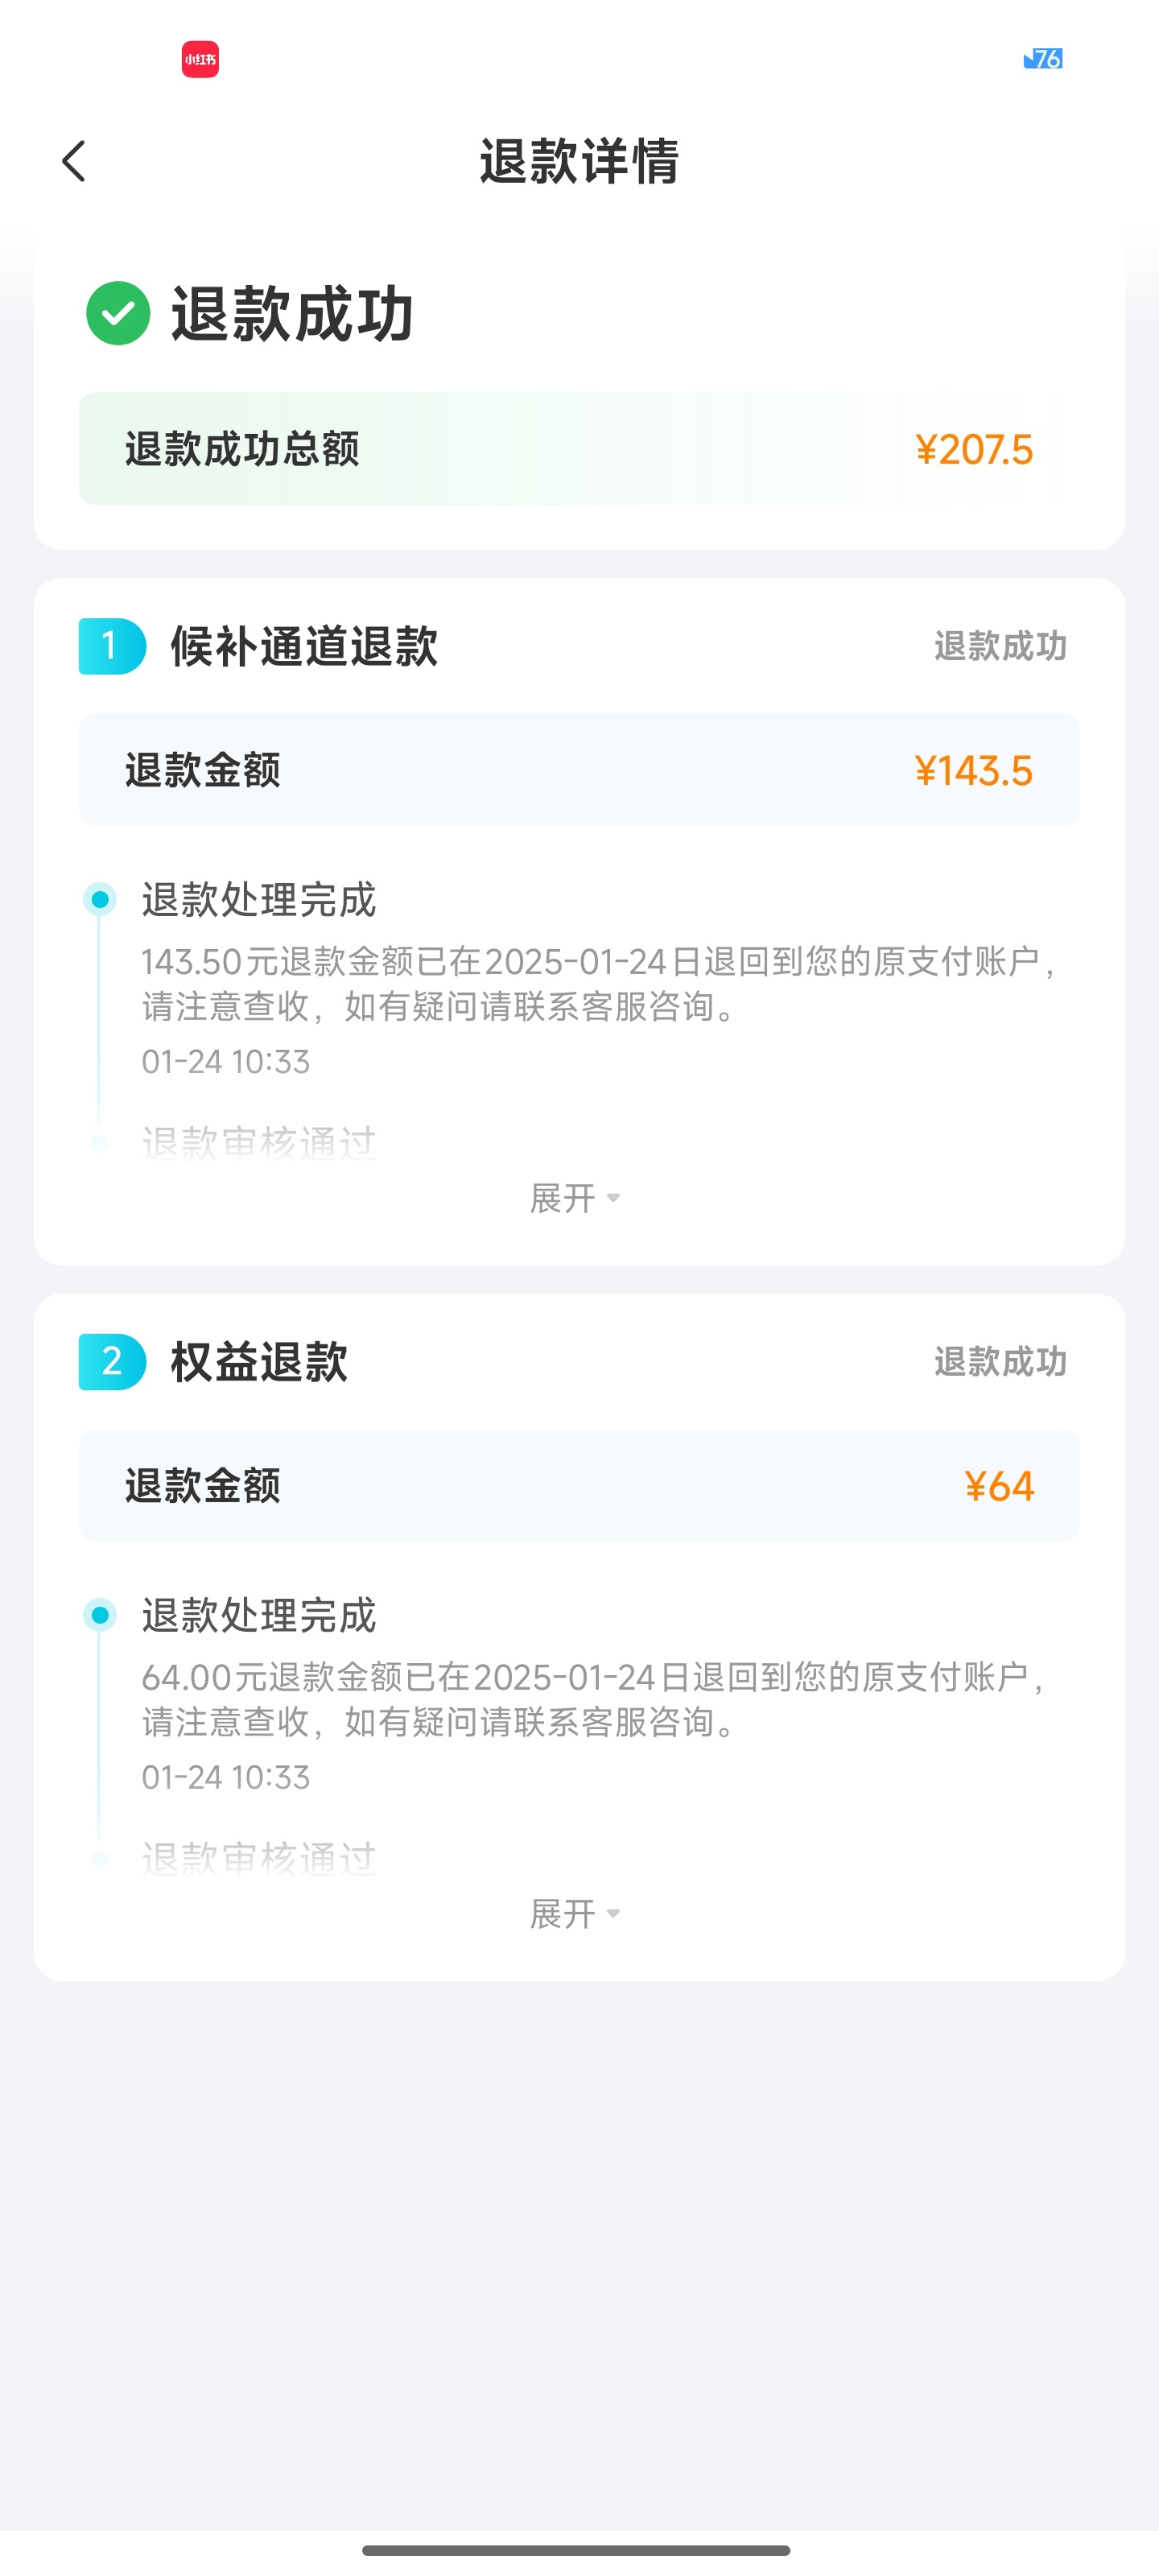Tap the back arrow icon
The height and width of the screenshot is (2576, 1159).
click(74, 161)
